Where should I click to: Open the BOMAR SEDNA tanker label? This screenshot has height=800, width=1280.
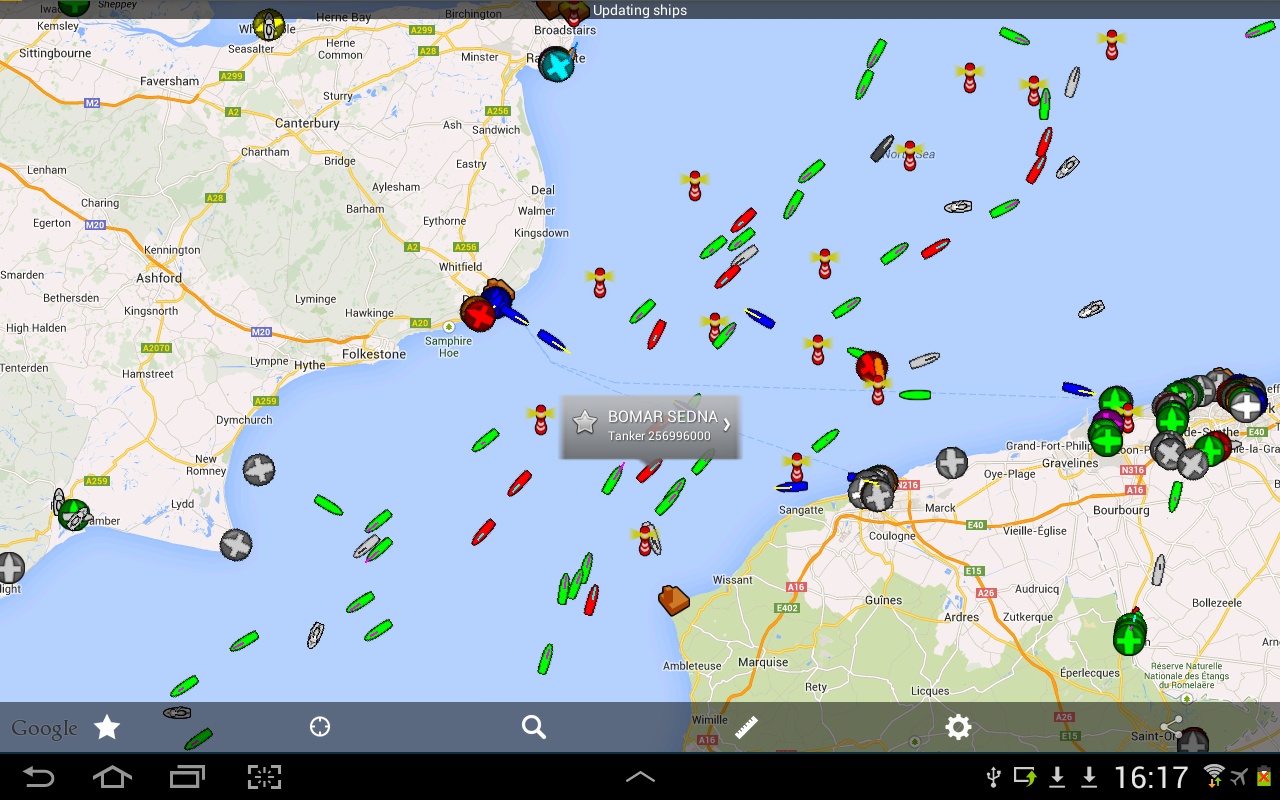[x=650, y=426]
